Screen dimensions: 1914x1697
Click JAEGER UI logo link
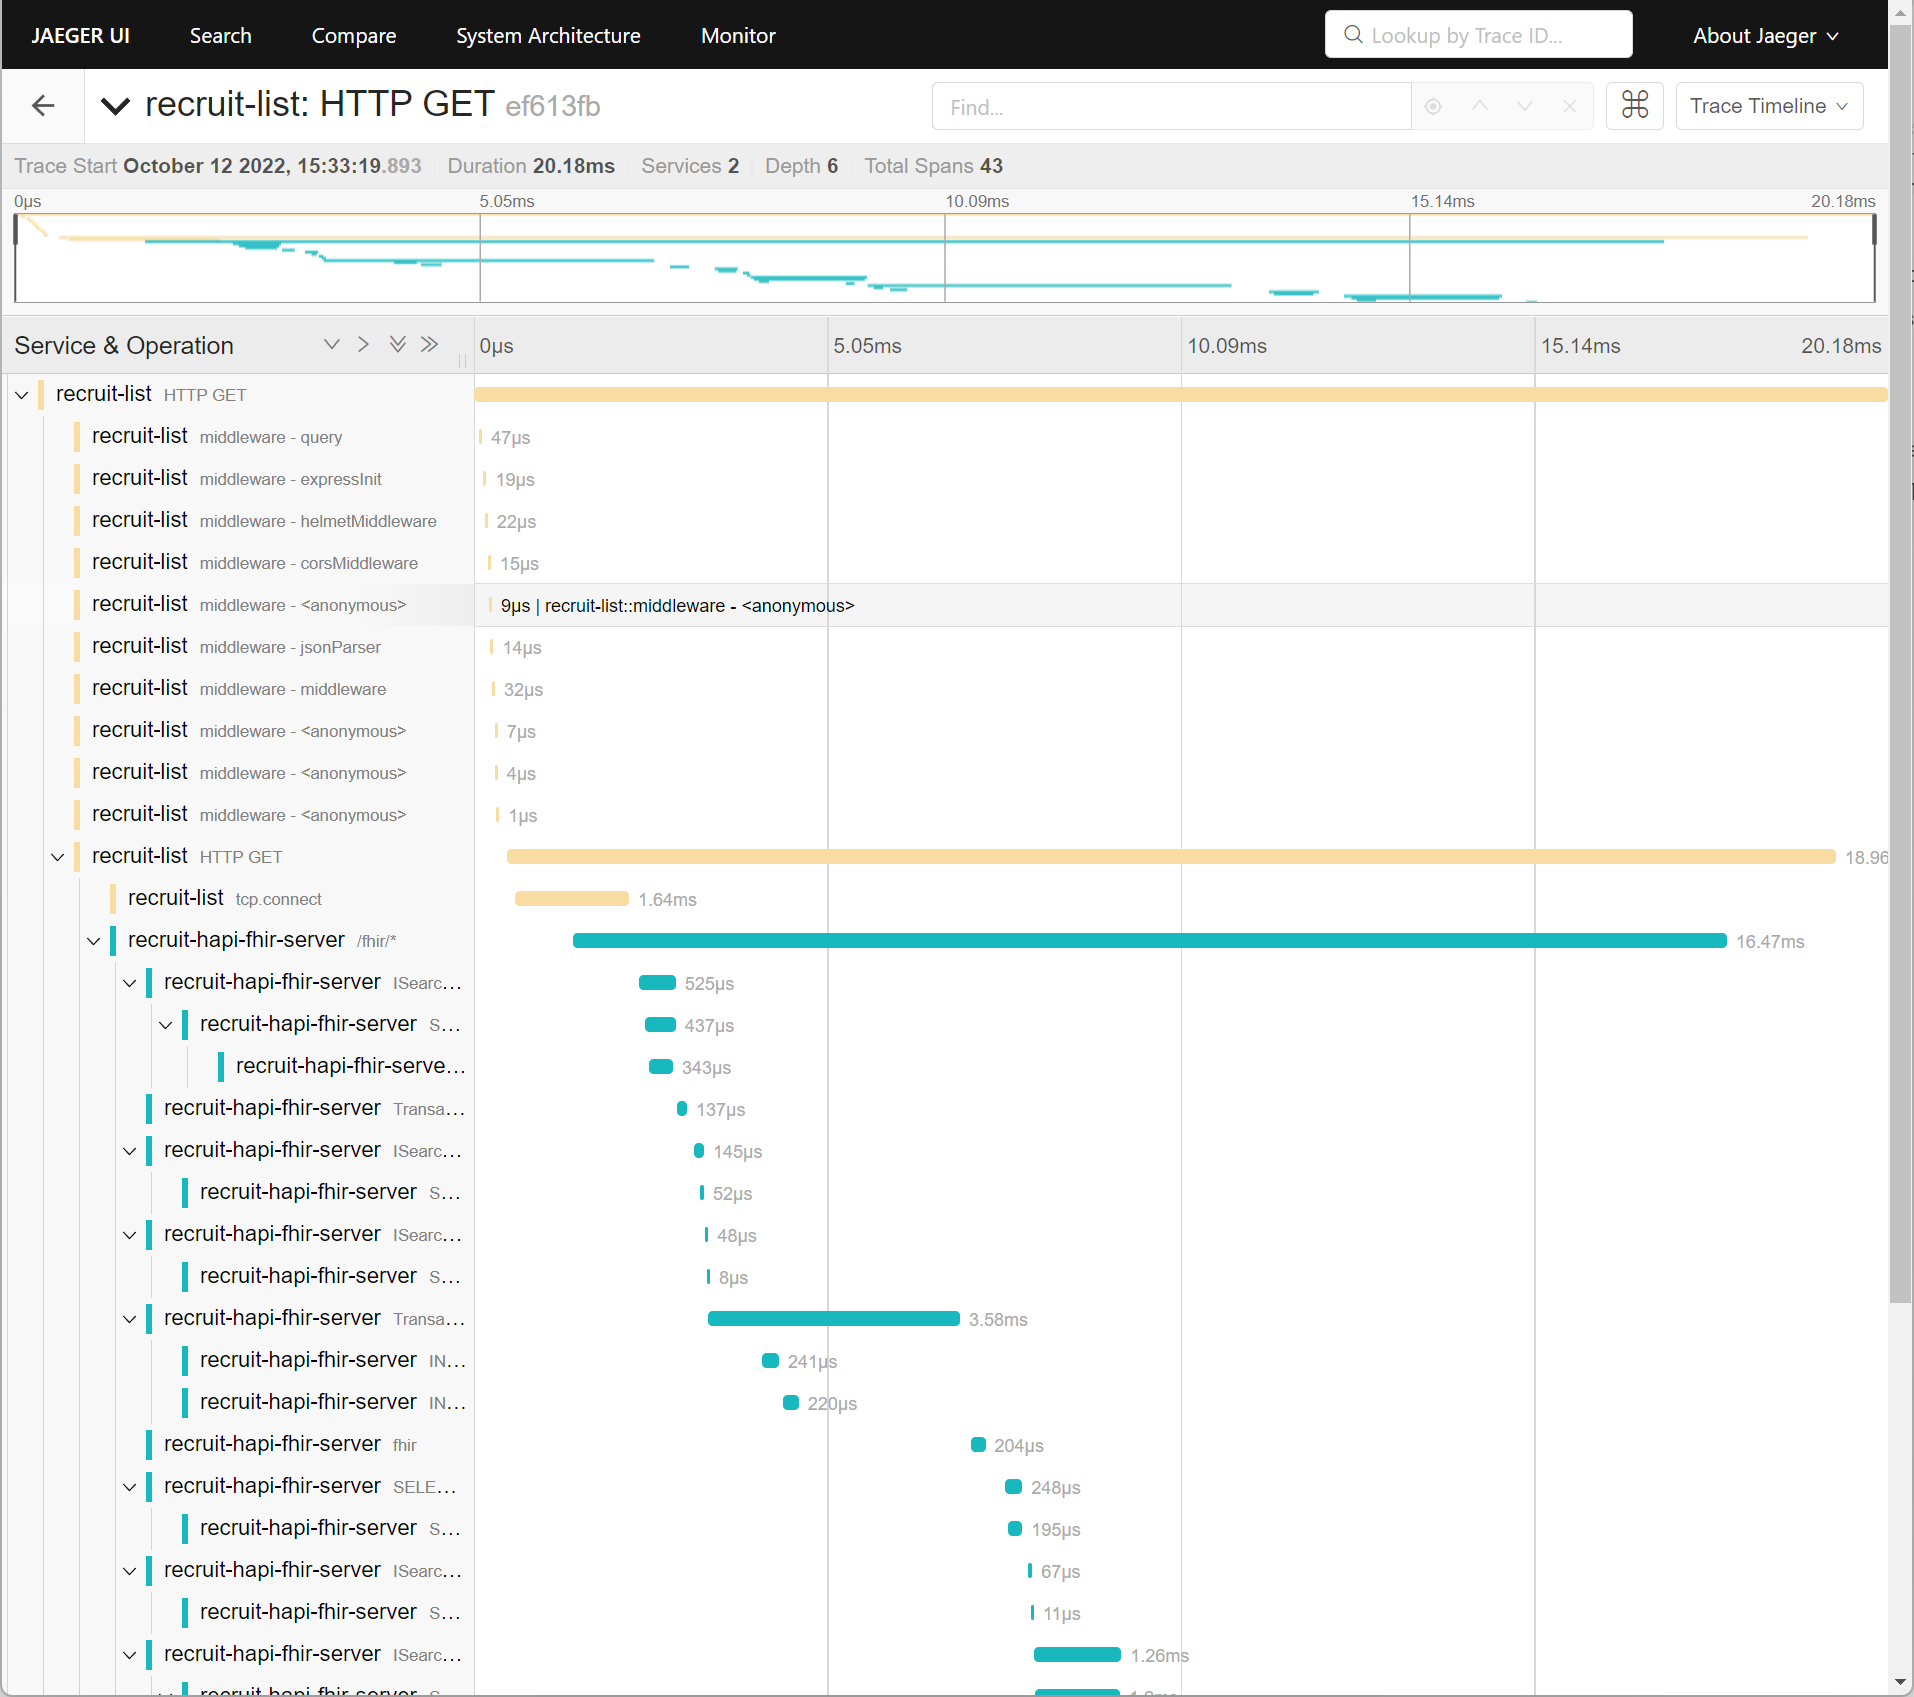click(80, 36)
